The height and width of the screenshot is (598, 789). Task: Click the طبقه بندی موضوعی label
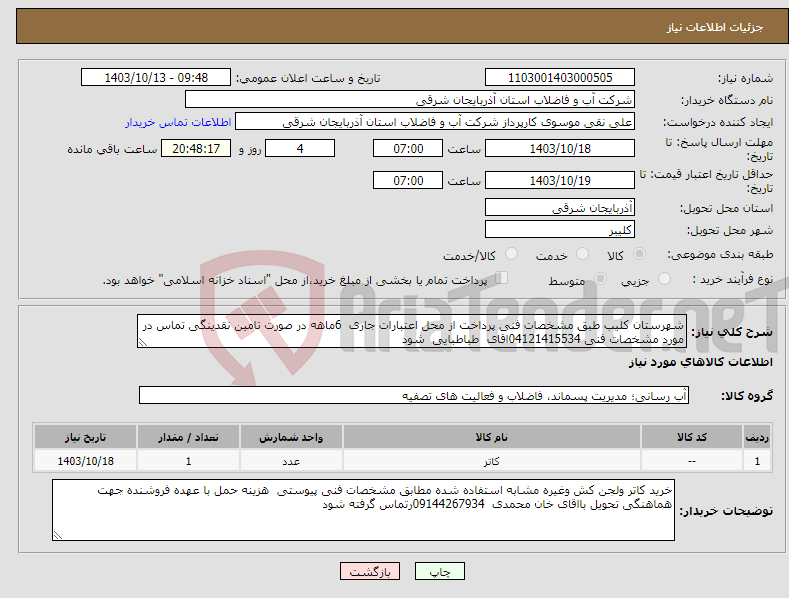pyautogui.click(x=720, y=254)
